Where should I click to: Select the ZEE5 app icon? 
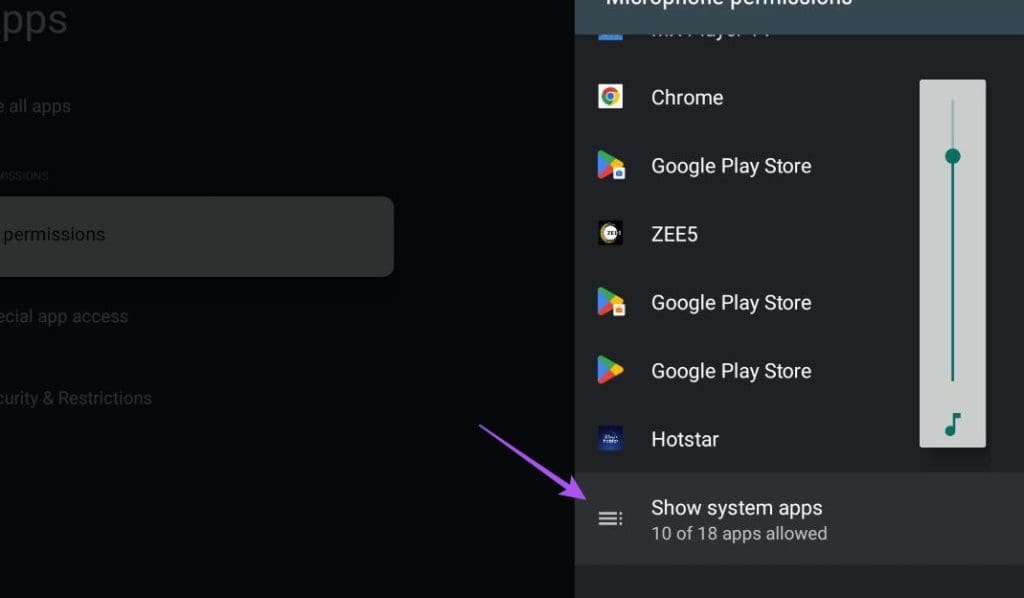[611, 233]
